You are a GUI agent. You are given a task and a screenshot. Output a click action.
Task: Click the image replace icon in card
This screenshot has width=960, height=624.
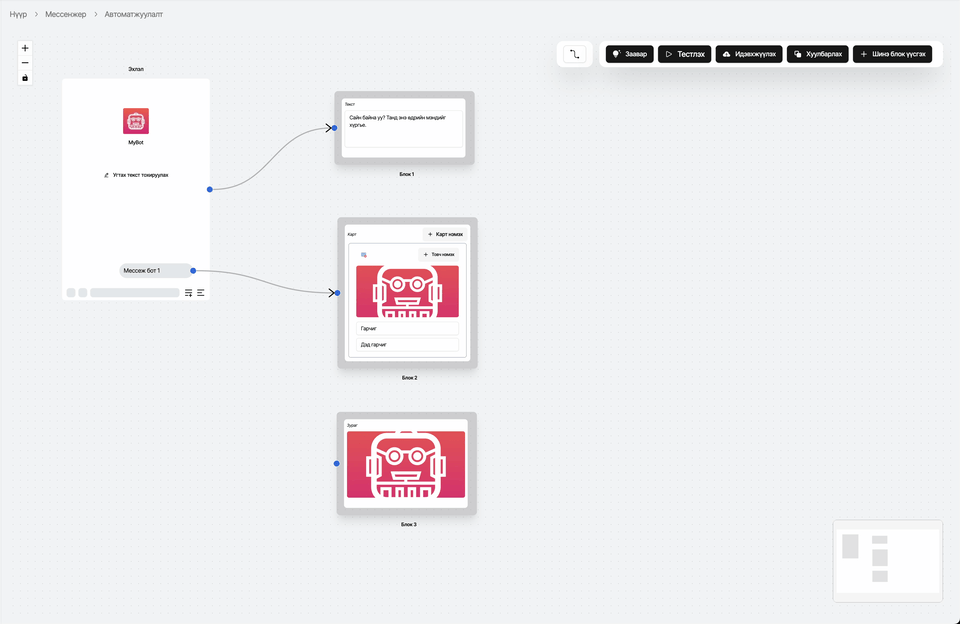(364, 255)
